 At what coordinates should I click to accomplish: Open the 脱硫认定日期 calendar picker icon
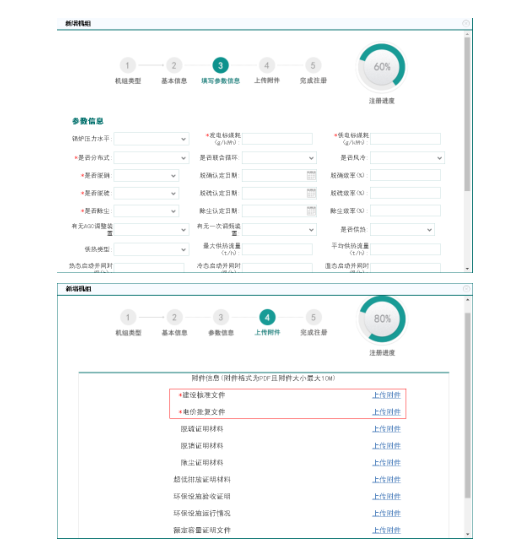(311, 193)
